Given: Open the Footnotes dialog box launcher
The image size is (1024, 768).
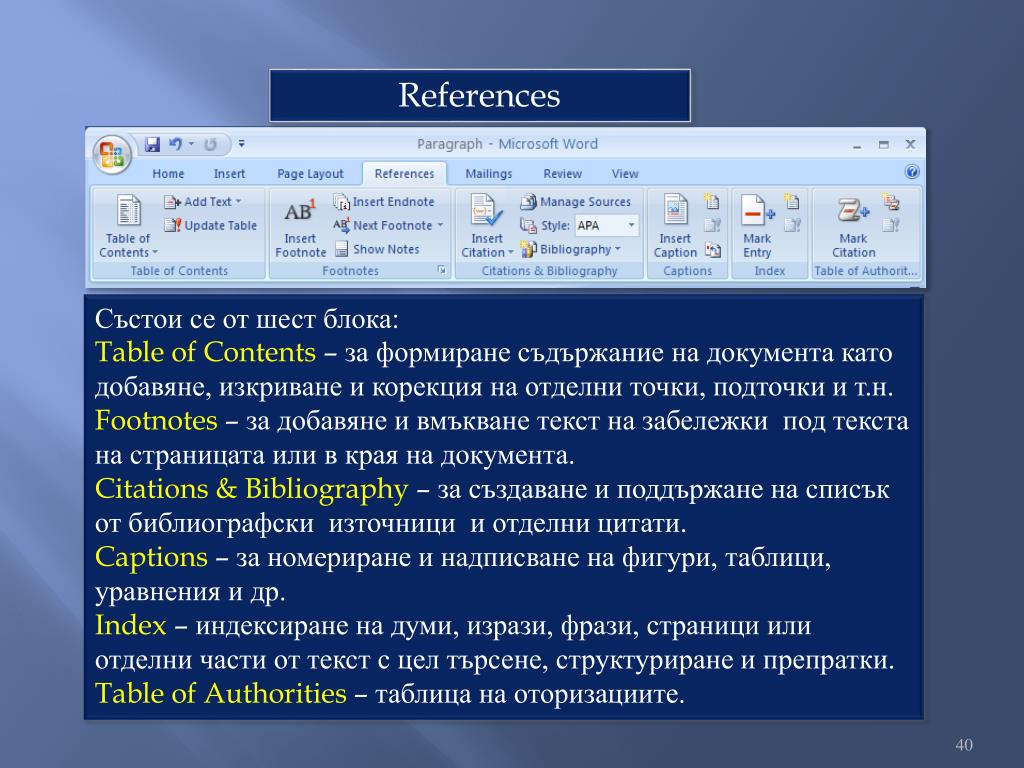Looking at the screenshot, I should click(x=441, y=270).
